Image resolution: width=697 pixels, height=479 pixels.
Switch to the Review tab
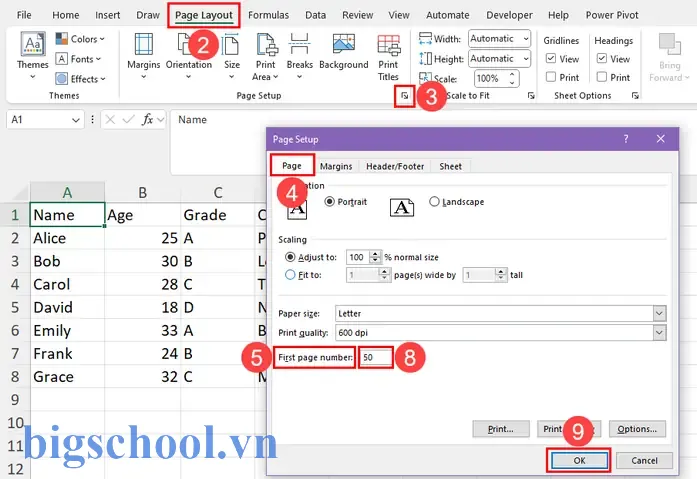click(357, 15)
